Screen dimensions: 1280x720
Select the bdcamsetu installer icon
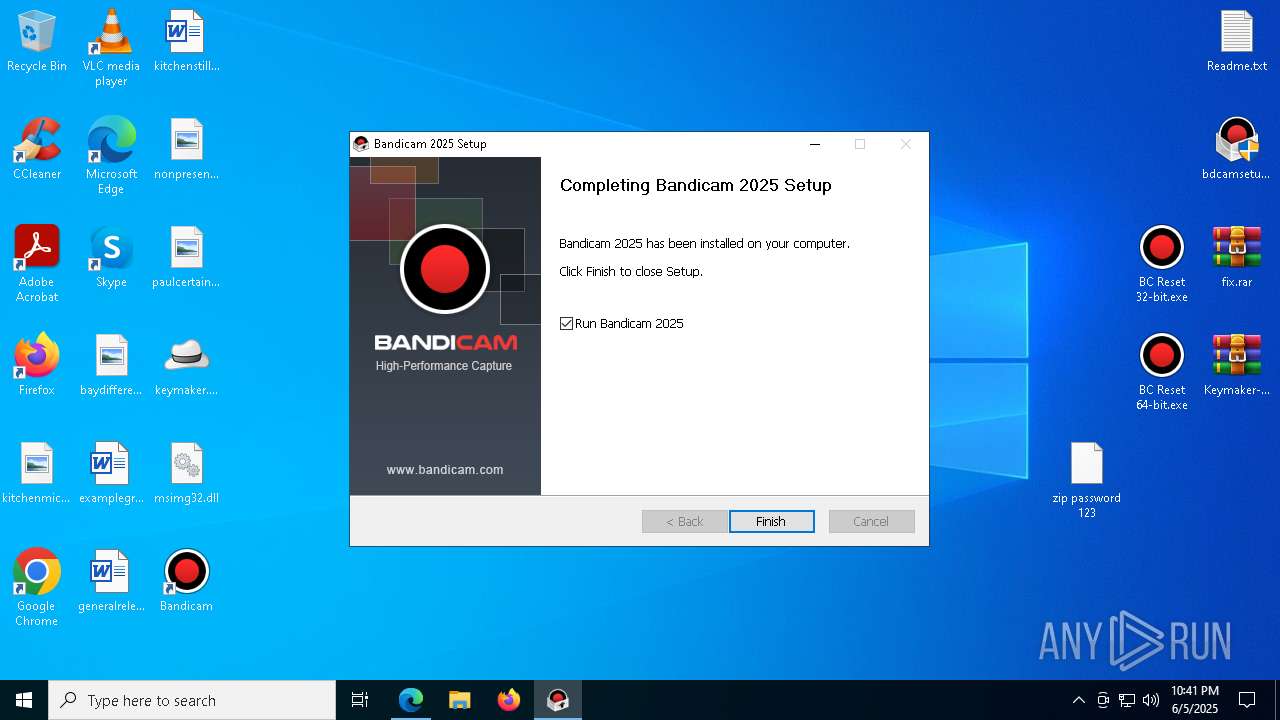(1237, 149)
